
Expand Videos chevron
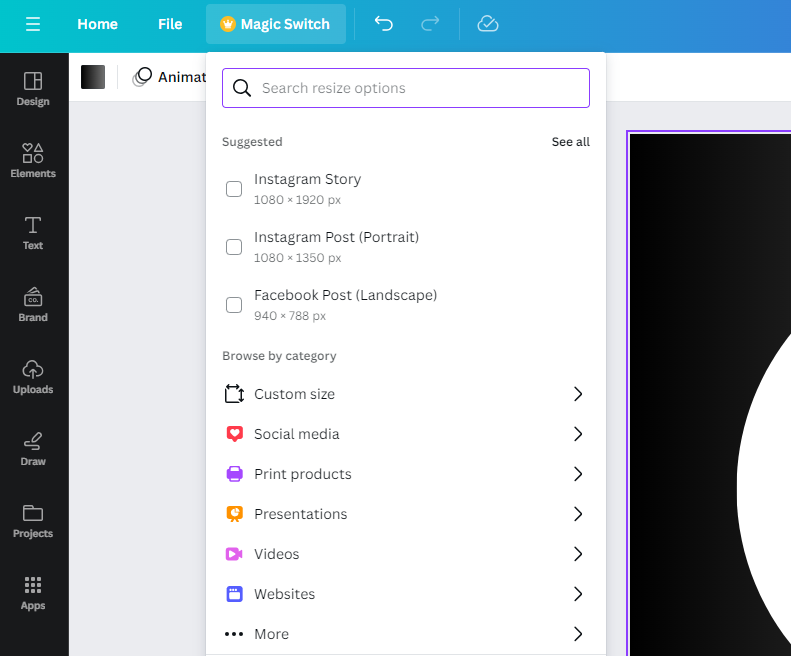[x=578, y=554]
